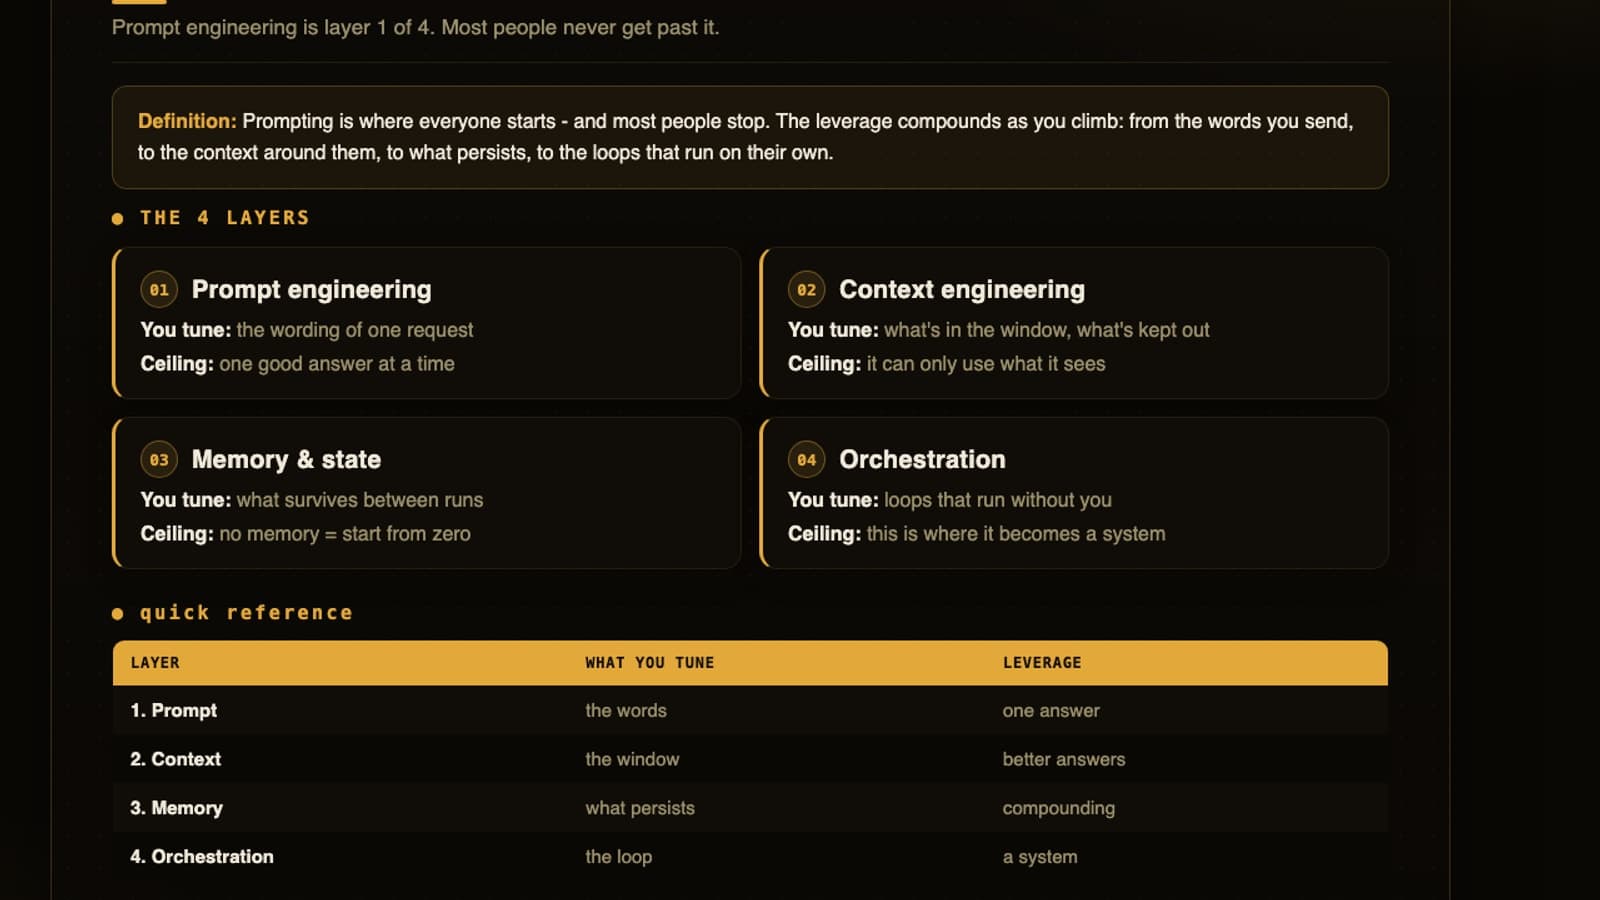Screen dimensions: 1600x900
Task: Click the 01 number badge
Action: [x=159, y=290]
